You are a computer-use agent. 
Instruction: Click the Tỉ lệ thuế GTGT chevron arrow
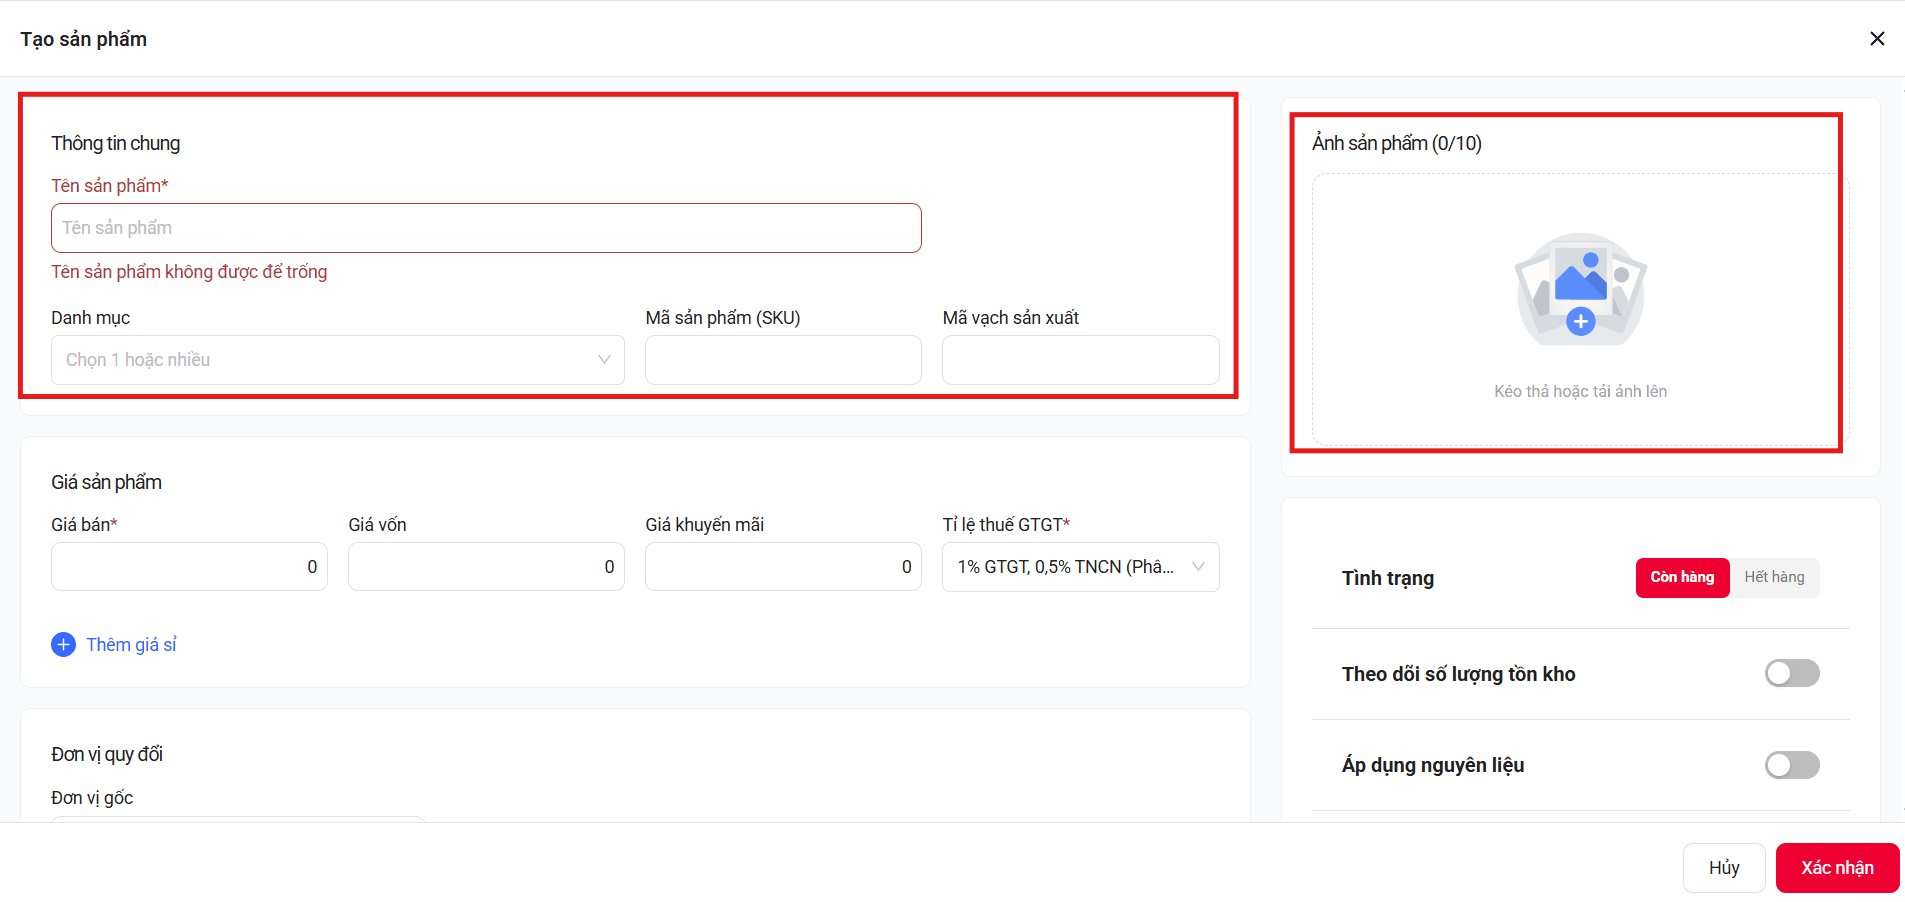click(1198, 567)
